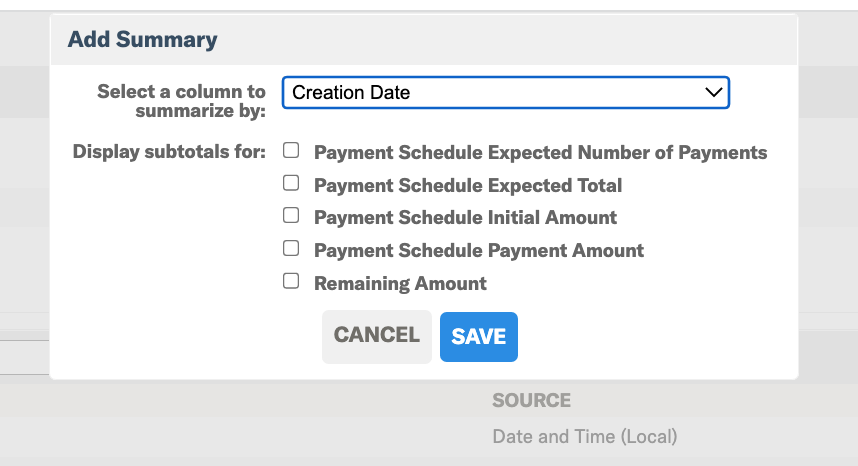The width and height of the screenshot is (858, 466).
Task: Open the Creation Date column dropdown
Action: tap(506, 92)
